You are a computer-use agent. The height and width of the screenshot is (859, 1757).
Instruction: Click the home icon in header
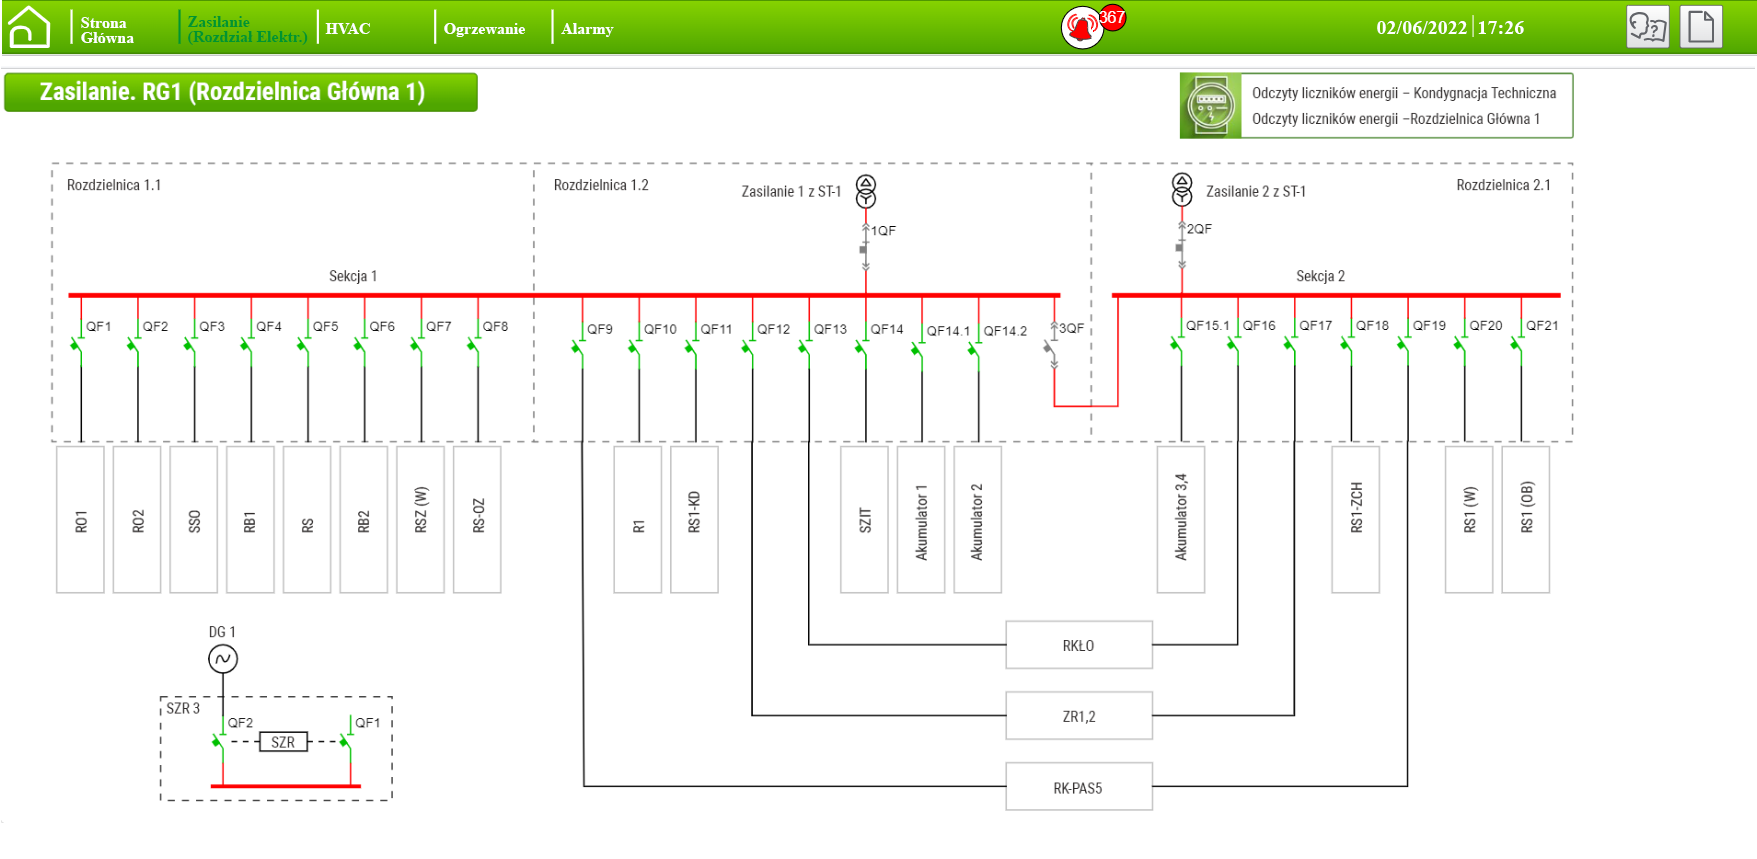coord(29,27)
